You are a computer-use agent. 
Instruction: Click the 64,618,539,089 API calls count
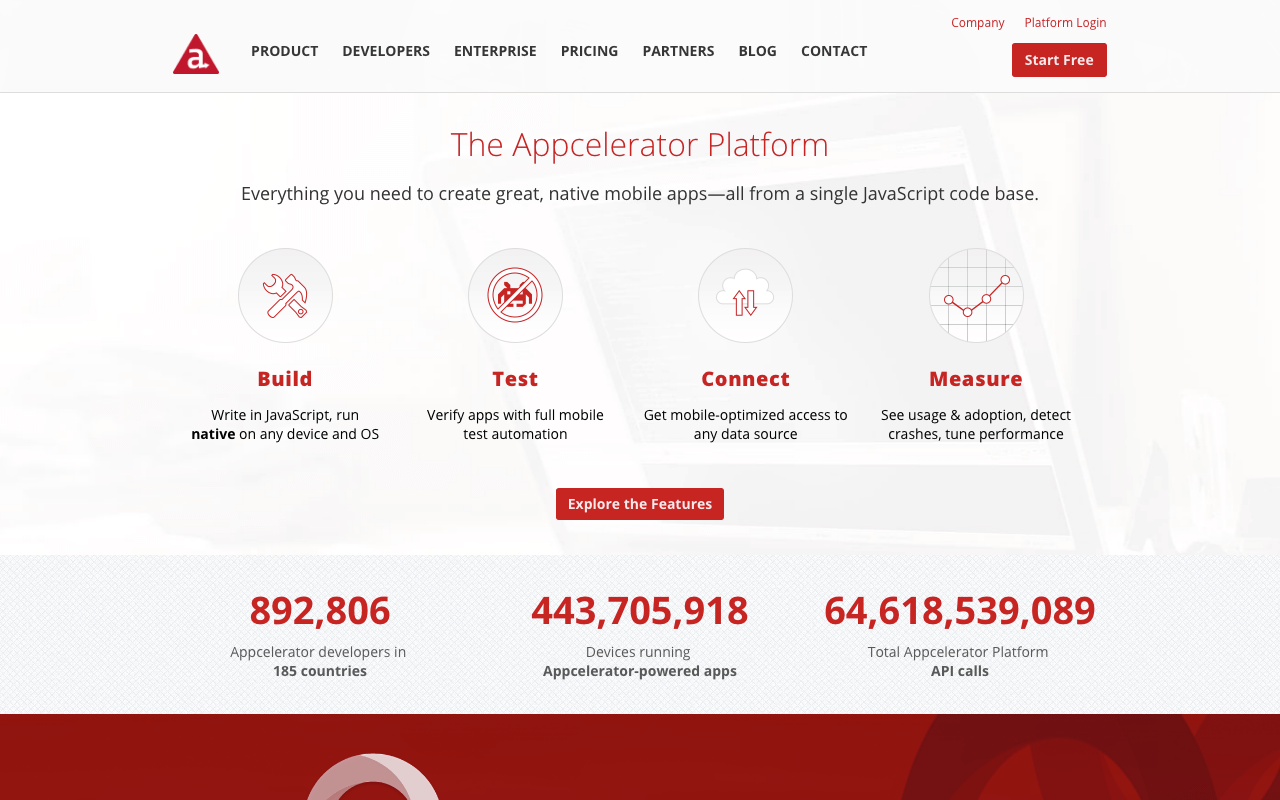pyautogui.click(x=960, y=610)
